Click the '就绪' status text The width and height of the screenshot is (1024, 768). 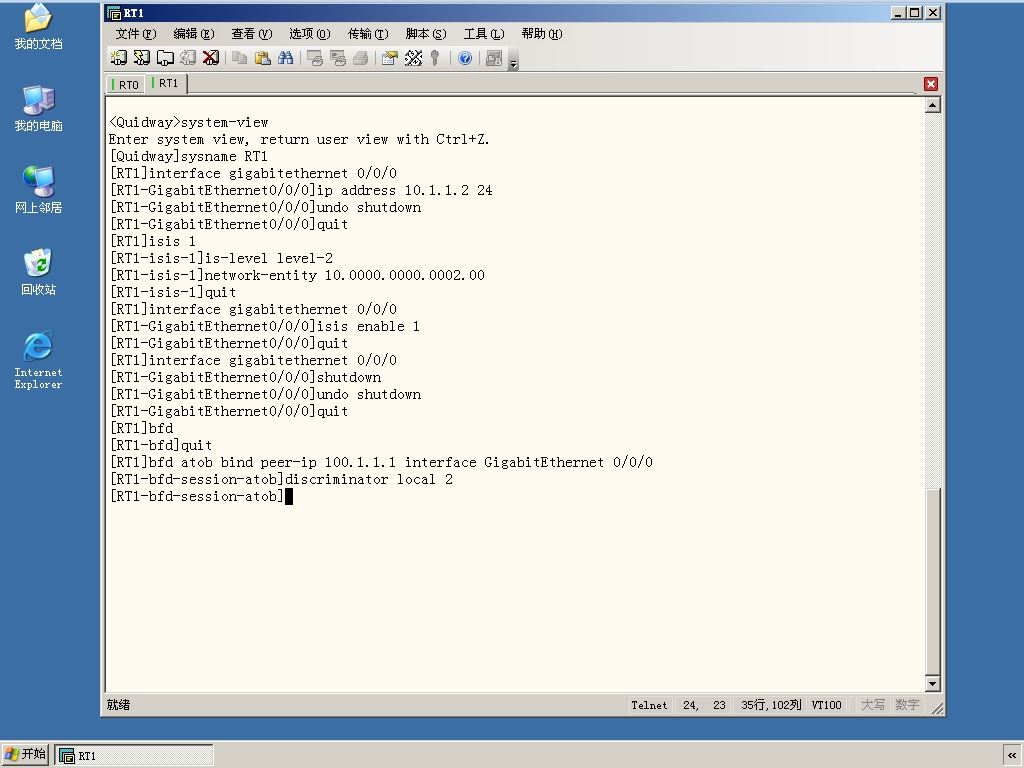[118, 705]
